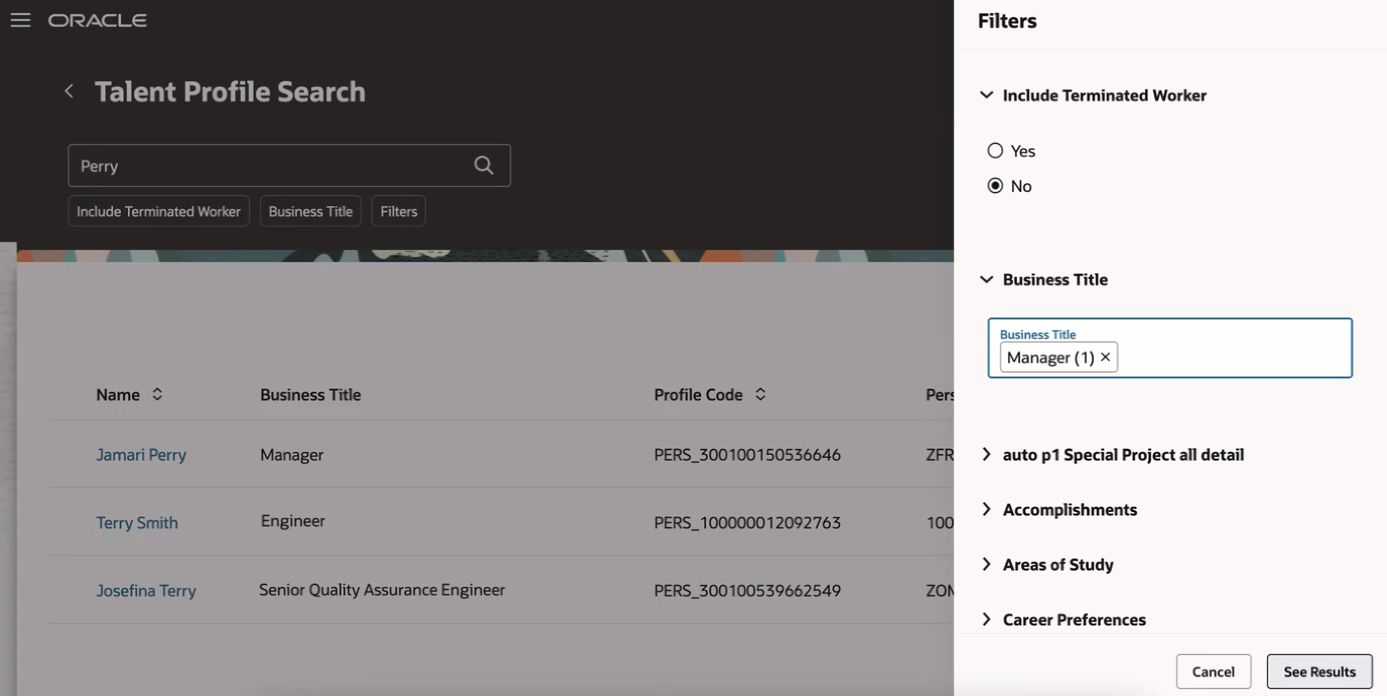This screenshot has width=1387, height=696.
Task: Open Jamari Perry profile link
Action: click(x=141, y=455)
